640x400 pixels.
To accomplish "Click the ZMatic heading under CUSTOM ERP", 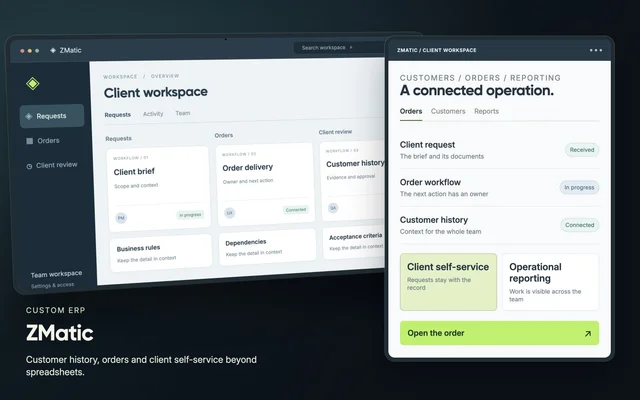I will [60, 333].
